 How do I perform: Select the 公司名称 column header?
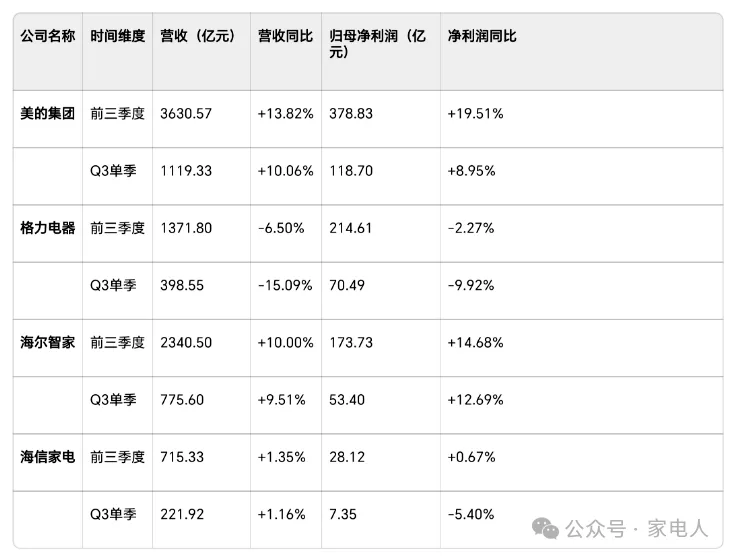coord(48,36)
